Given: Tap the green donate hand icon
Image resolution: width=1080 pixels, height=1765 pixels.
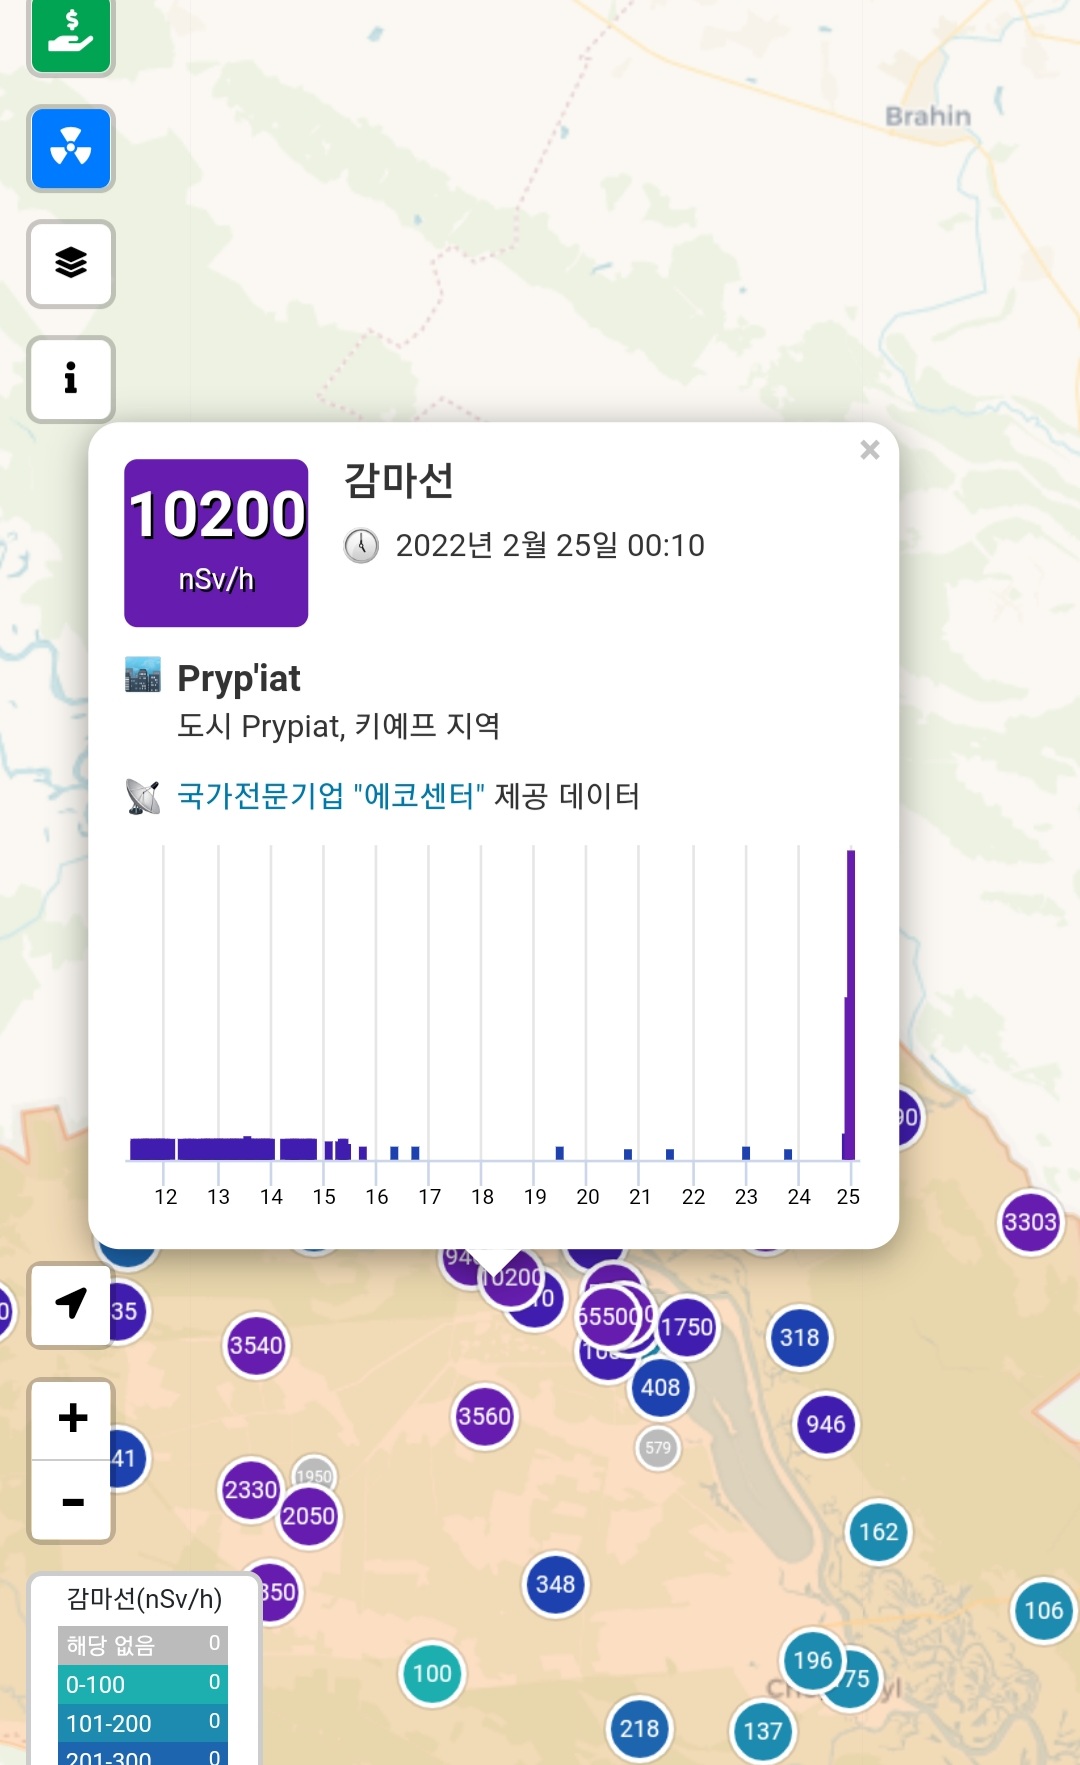Looking at the screenshot, I should 71,34.
